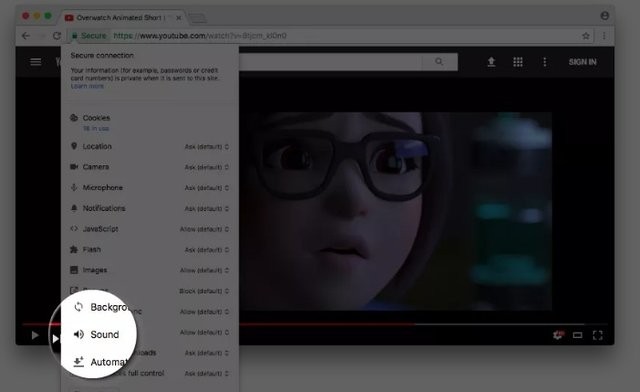The image size is (640, 392).
Task: Click the SIGN IN button
Action: pos(582,62)
